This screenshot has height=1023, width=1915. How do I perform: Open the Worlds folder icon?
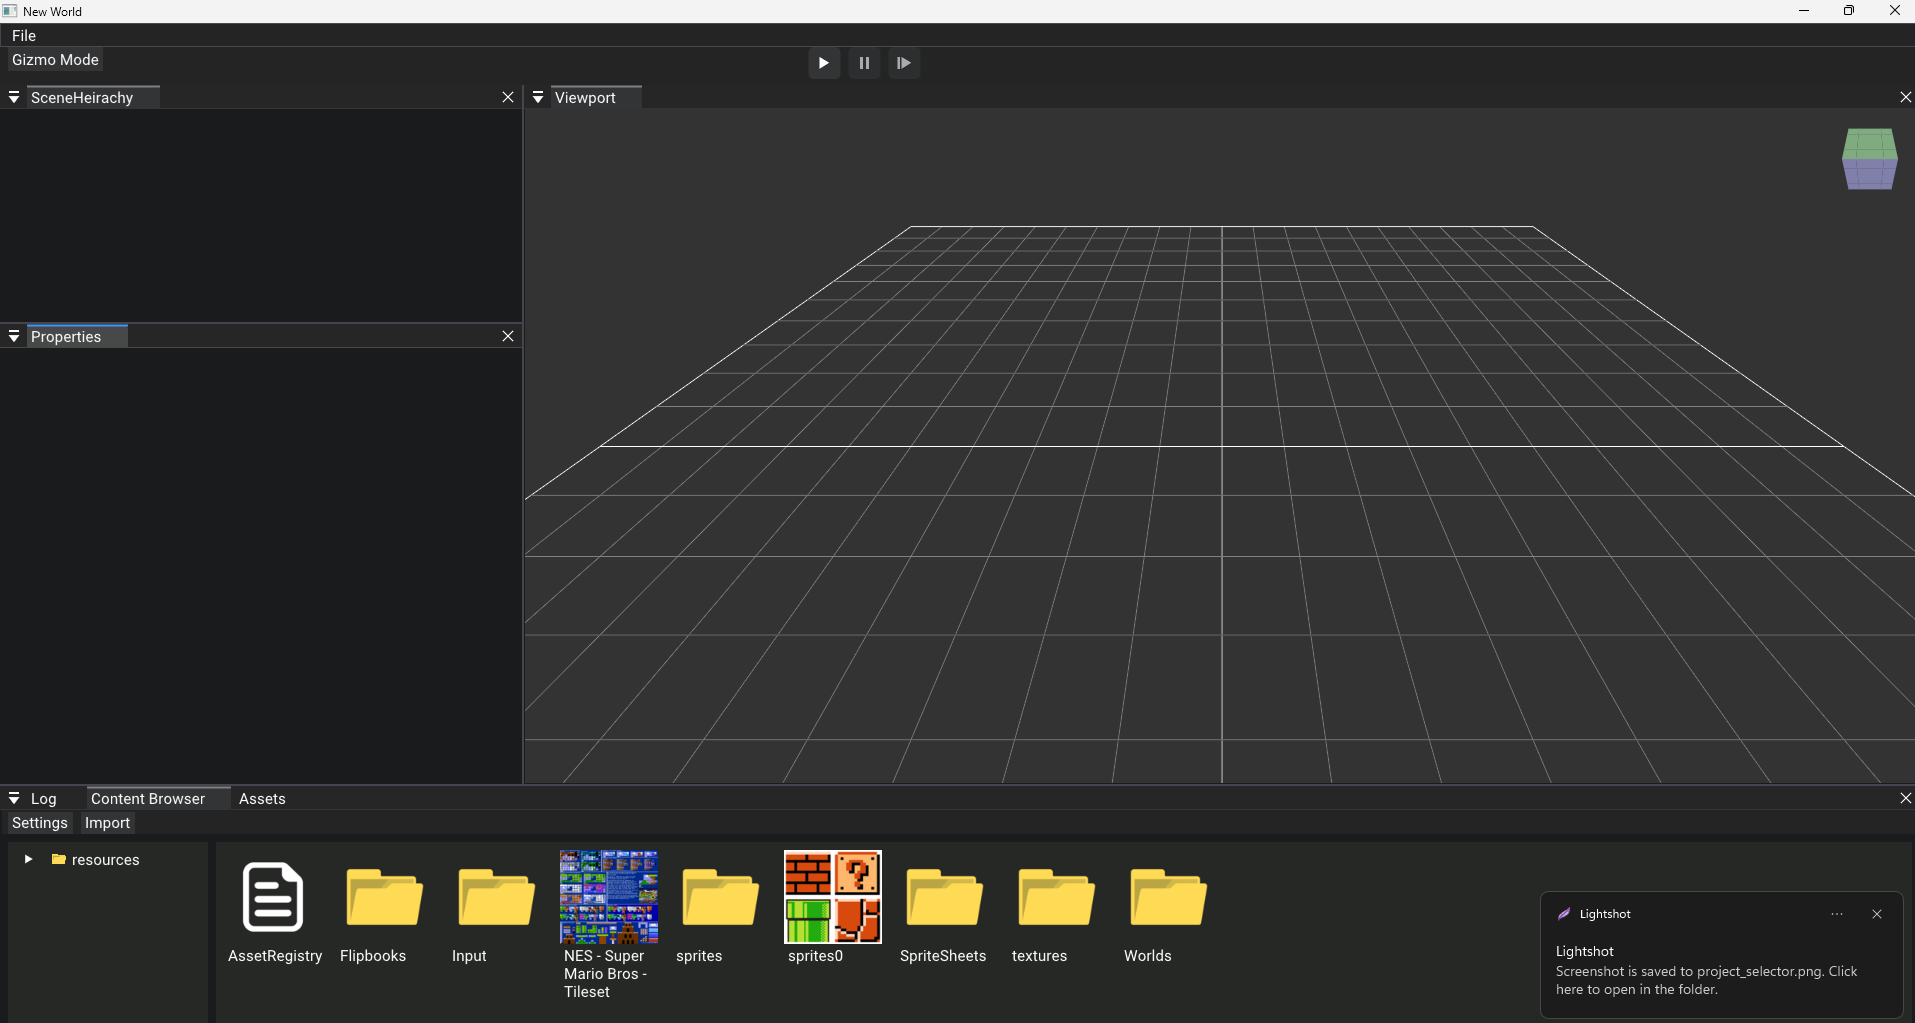coord(1168,897)
